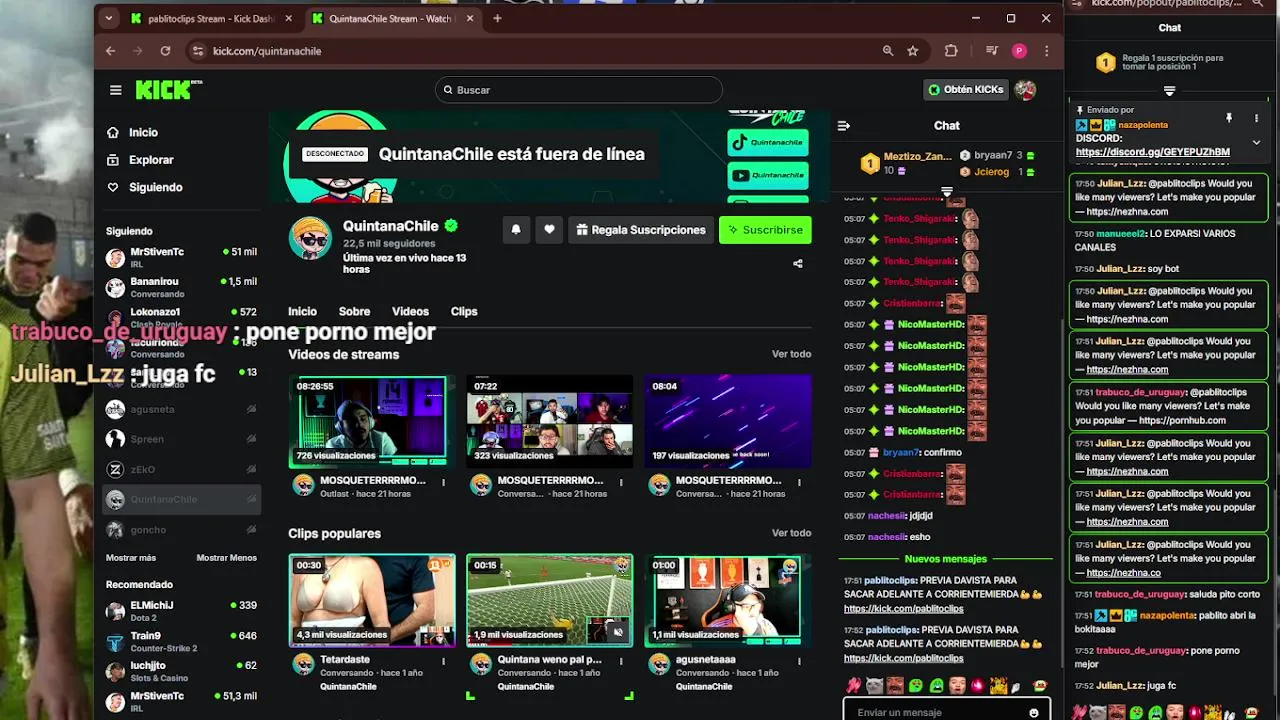This screenshot has width=1280, height=720.
Task: Open options for the 323 visualizaciones video
Action: [x=621, y=482]
